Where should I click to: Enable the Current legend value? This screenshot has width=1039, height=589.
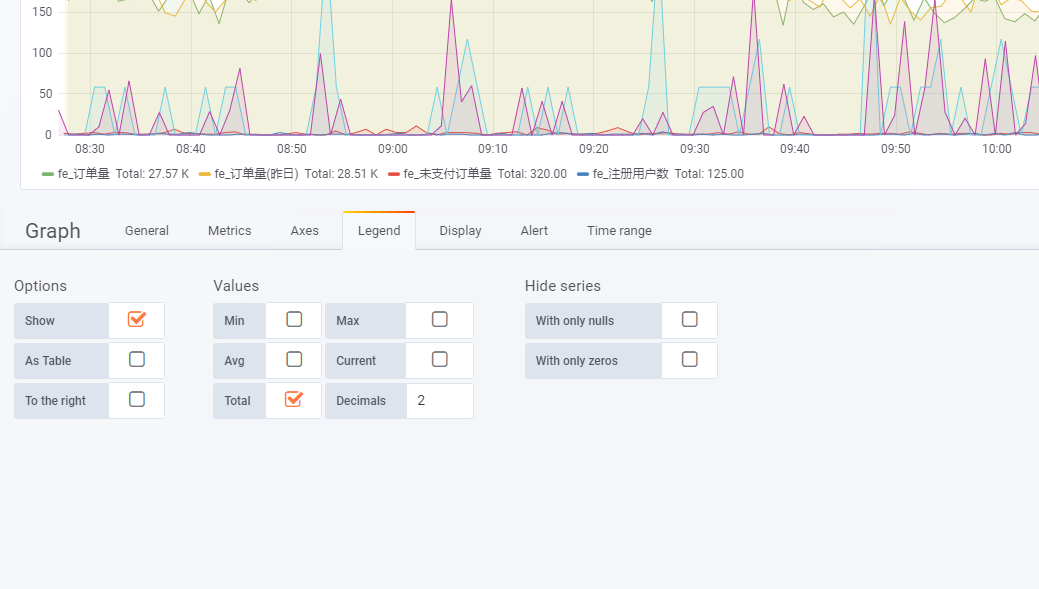[x=439, y=359]
